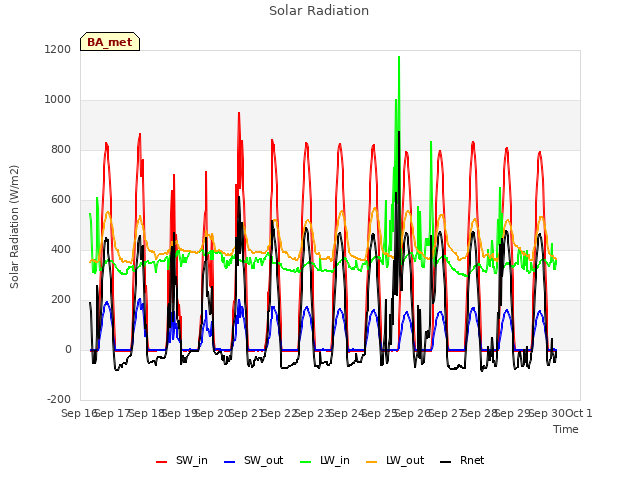Click the 600 y-axis tick label
Viewport: 640px width, 480px height.
click(x=61, y=200)
